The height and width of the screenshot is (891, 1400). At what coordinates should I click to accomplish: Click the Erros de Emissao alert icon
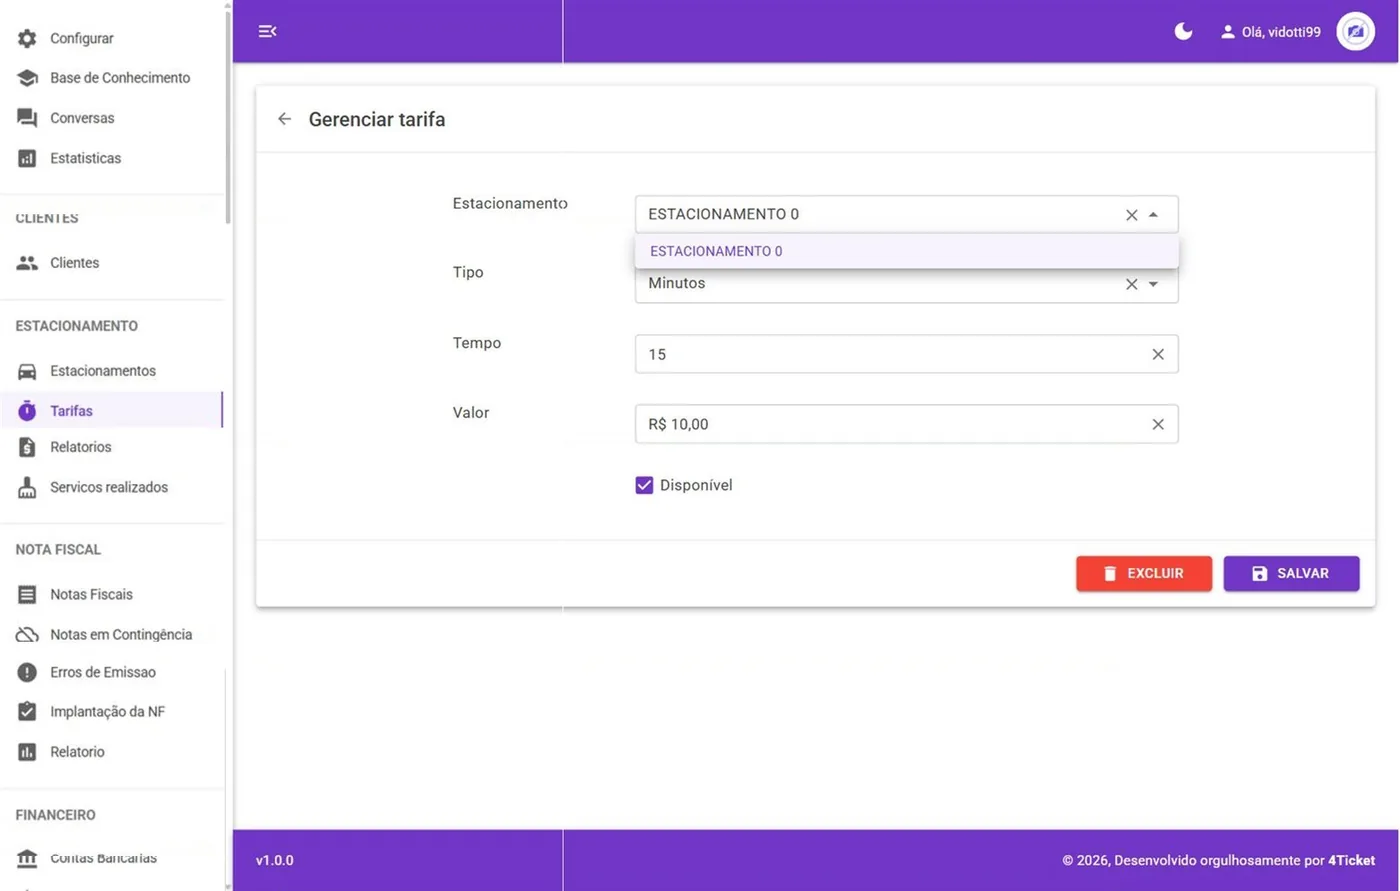coord(27,672)
